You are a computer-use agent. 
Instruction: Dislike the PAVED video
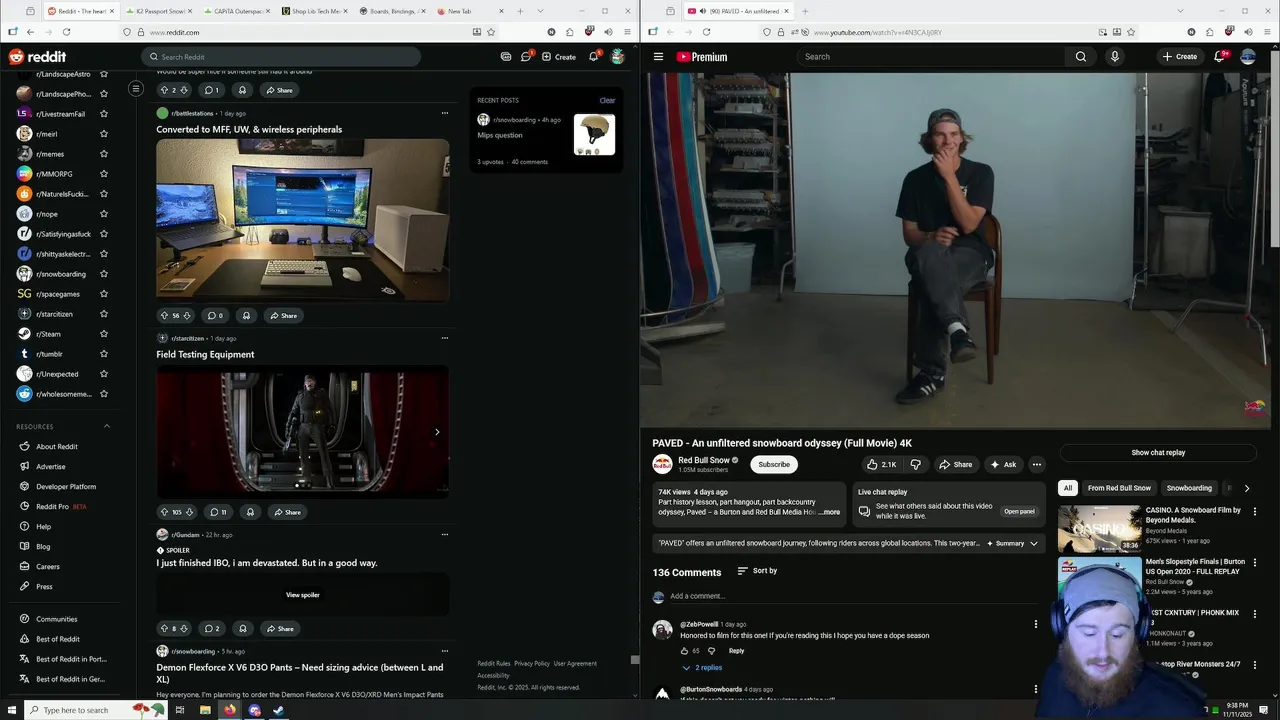tap(915, 464)
